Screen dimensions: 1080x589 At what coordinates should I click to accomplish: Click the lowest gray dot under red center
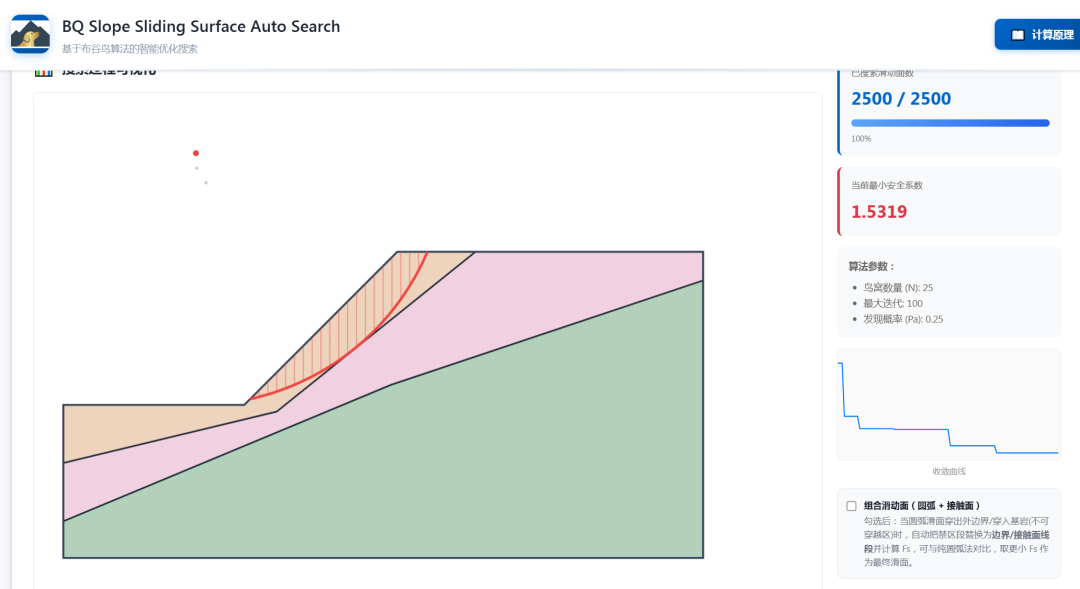pyautogui.click(x=206, y=183)
